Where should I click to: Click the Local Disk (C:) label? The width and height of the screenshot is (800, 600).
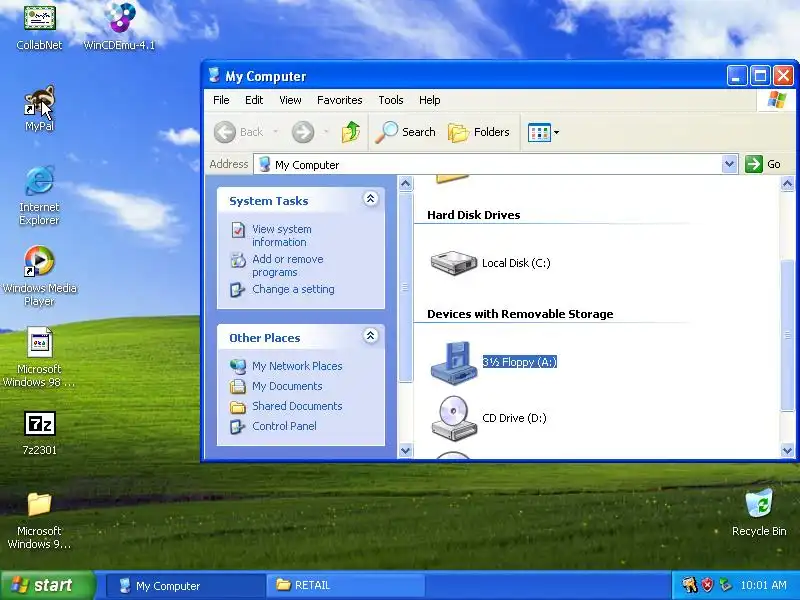516,263
